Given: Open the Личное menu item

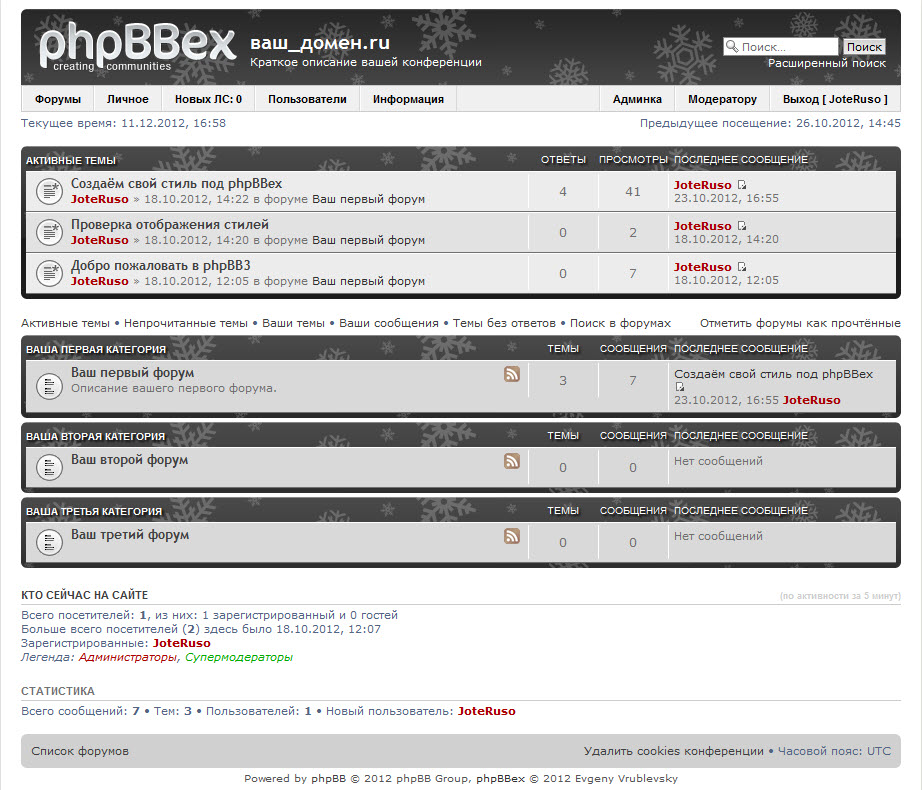Looking at the screenshot, I should coord(128,99).
